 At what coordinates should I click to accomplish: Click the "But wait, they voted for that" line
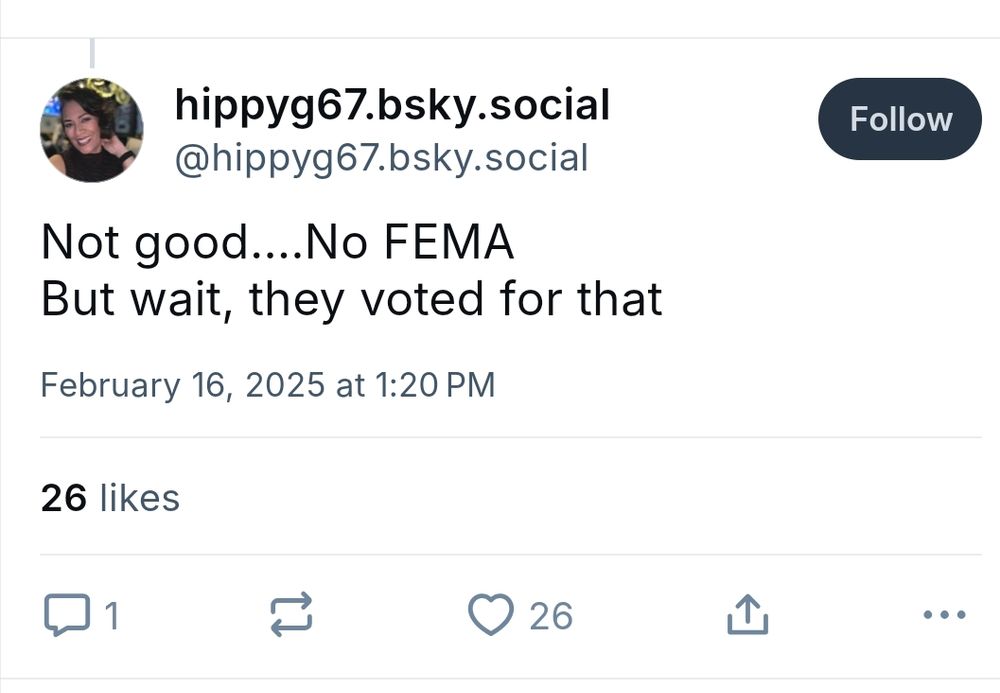pos(351,299)
